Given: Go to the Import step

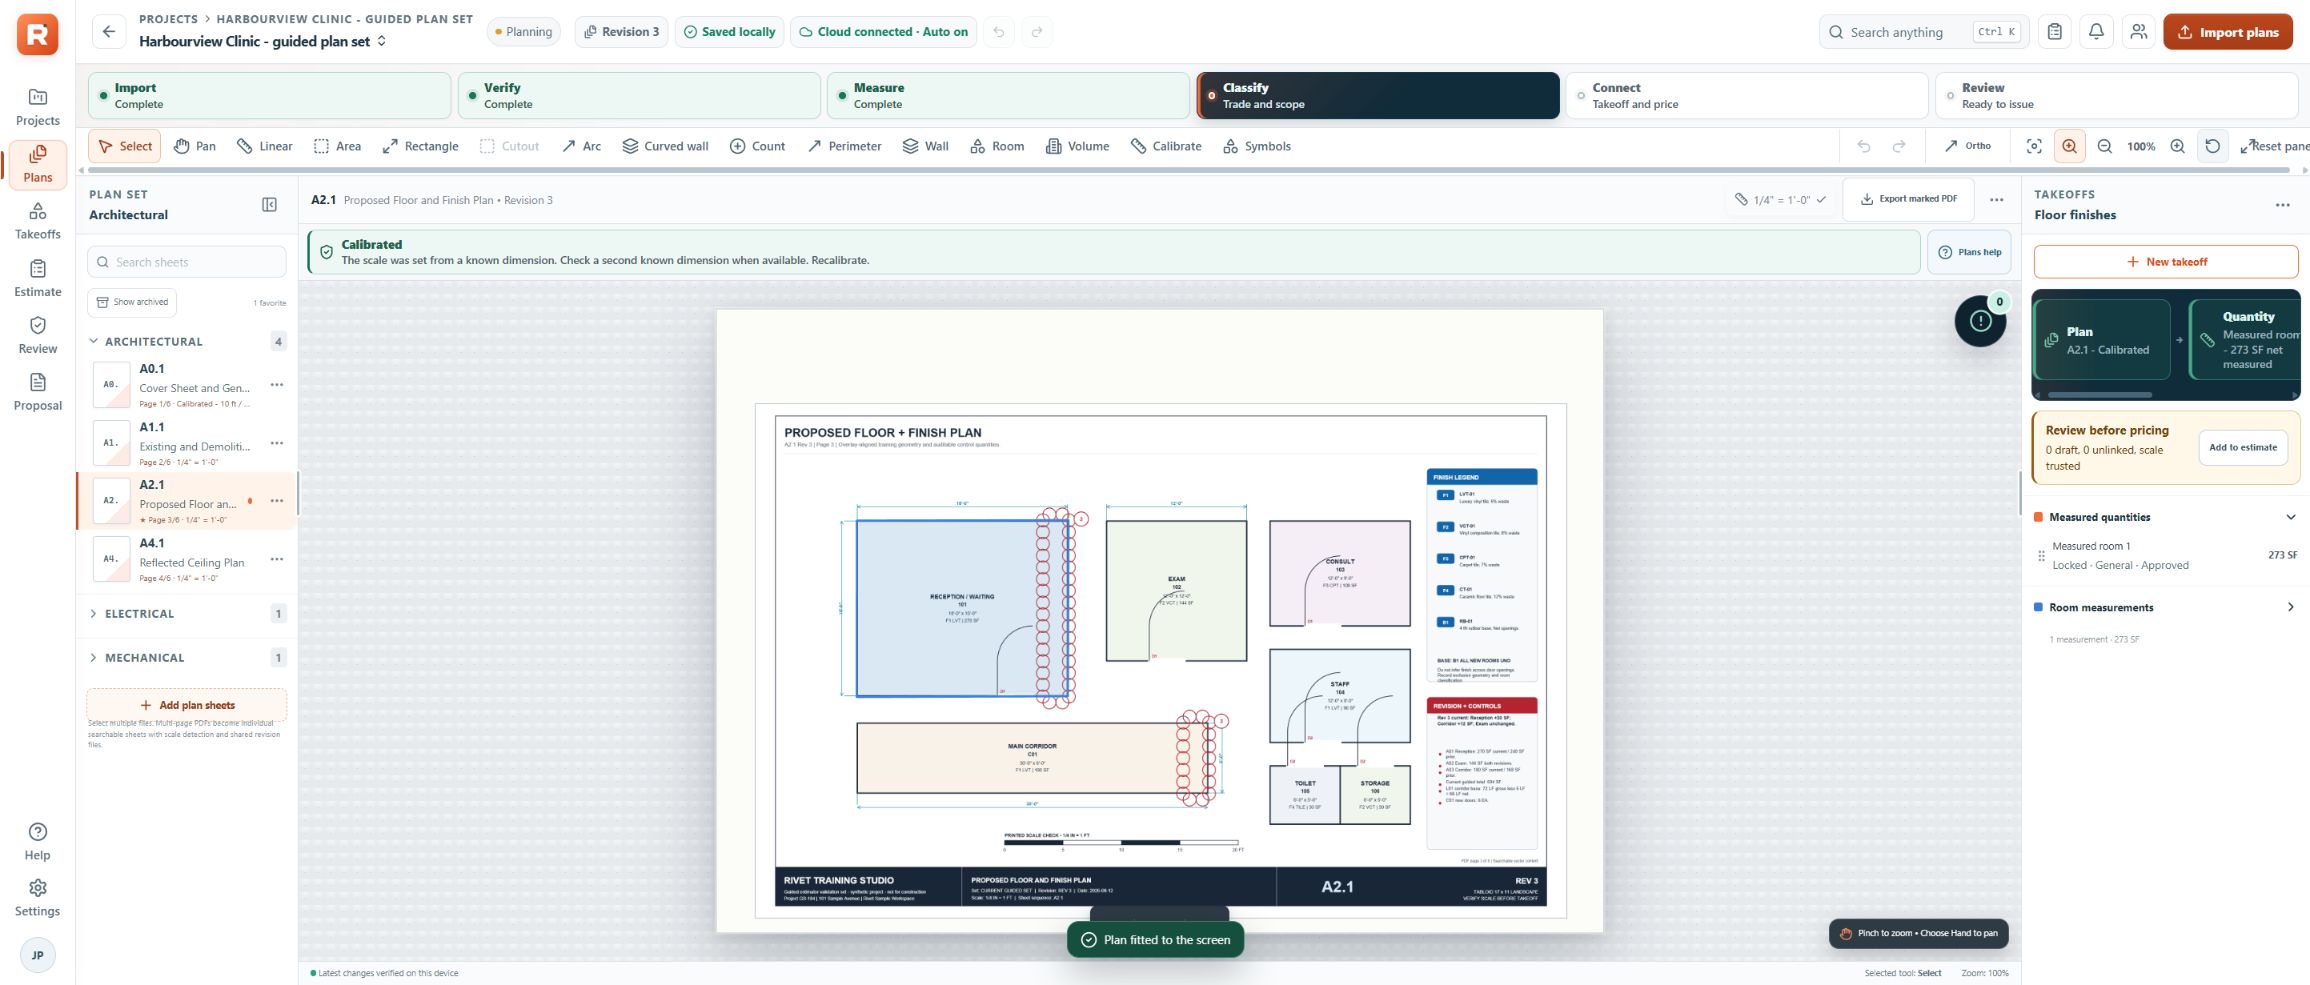Looking at the screenshot, I should pyautogui.click(x=269, y=96).
